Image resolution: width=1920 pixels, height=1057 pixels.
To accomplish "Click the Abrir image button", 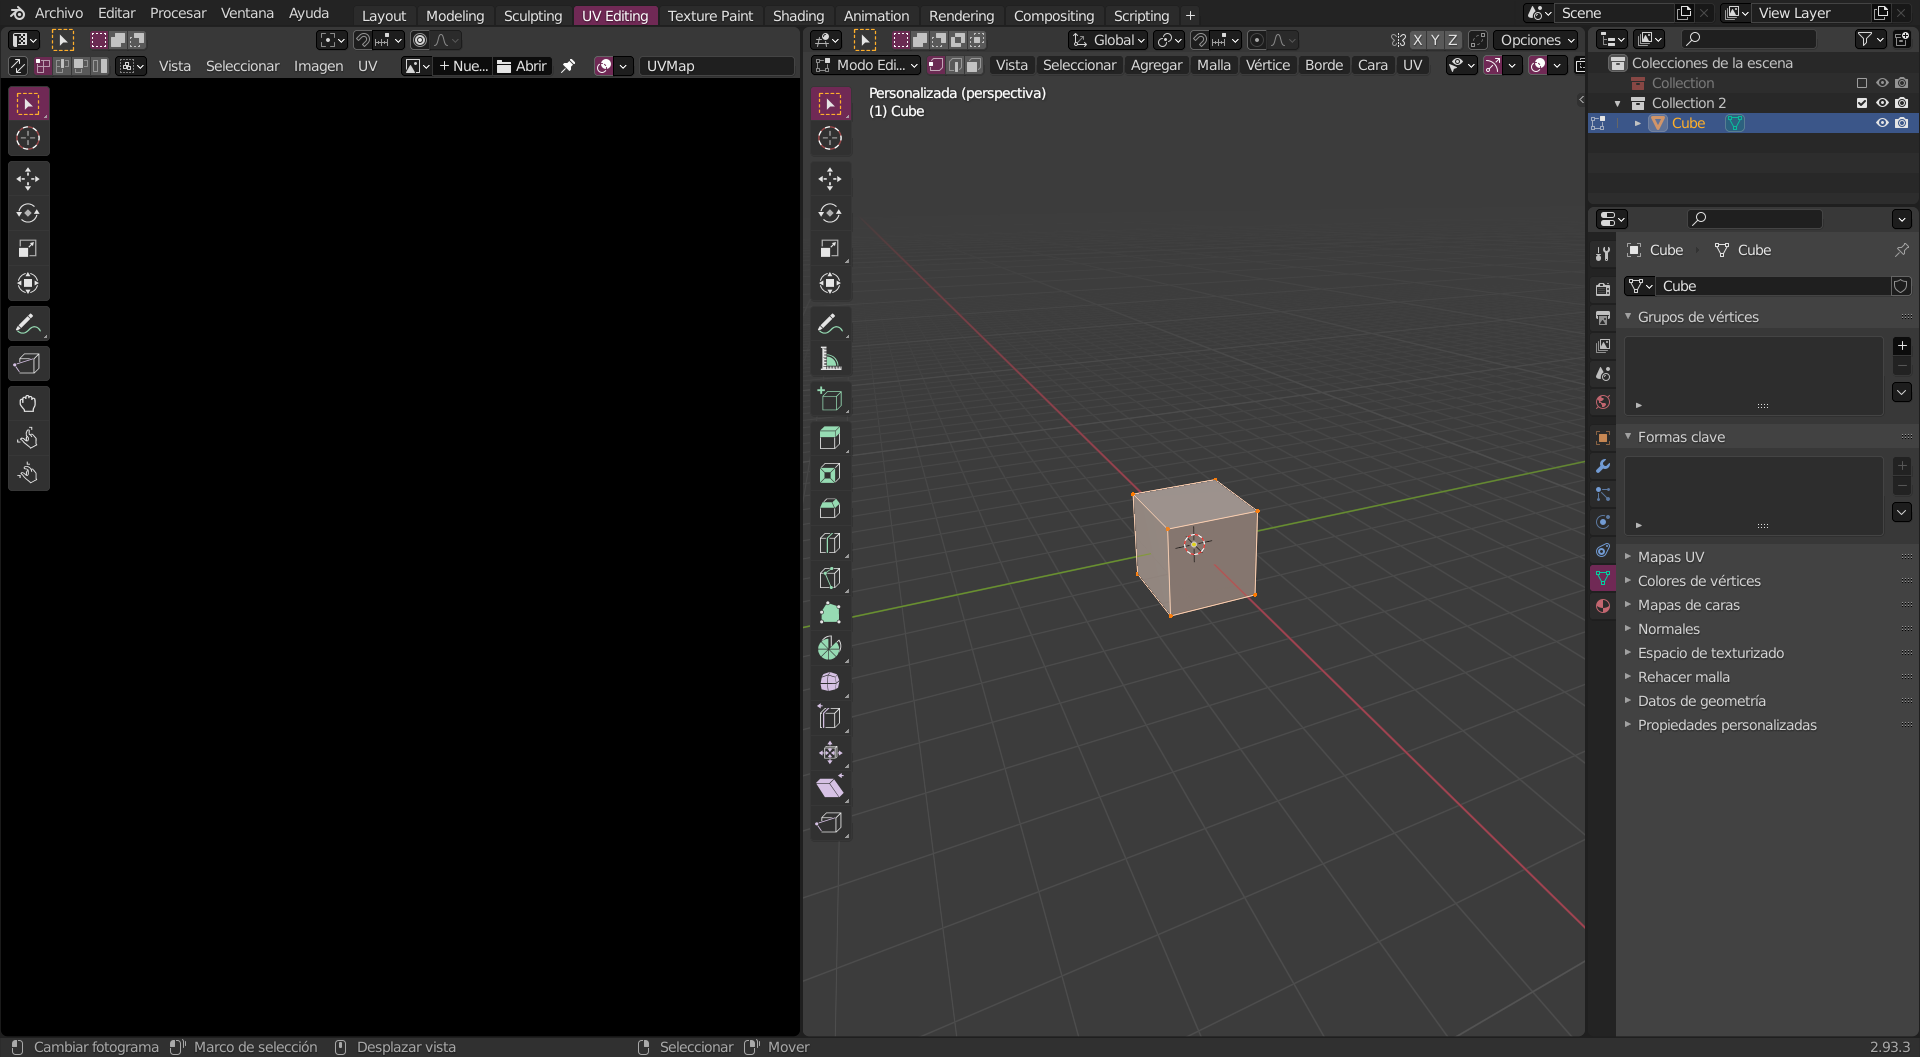I will (522, 66).
